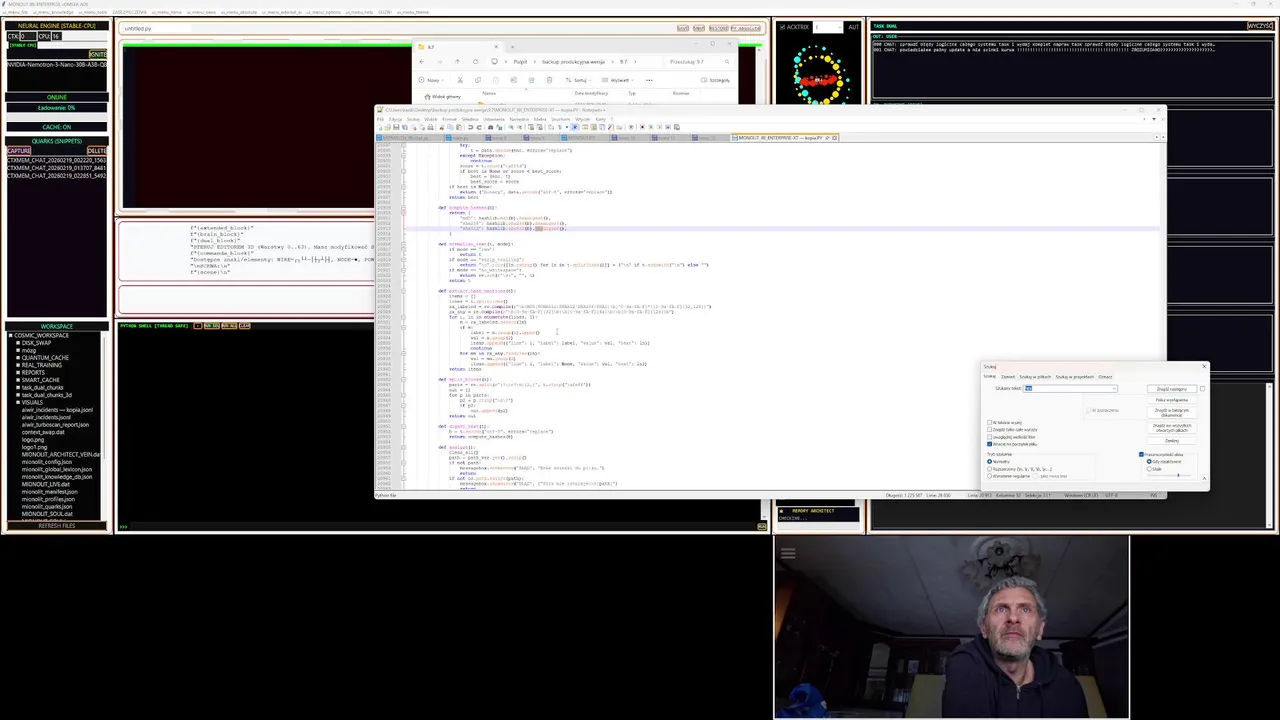Click 'Policz wystąpienia' button
1280x720 pixels.
(1172, 400)
